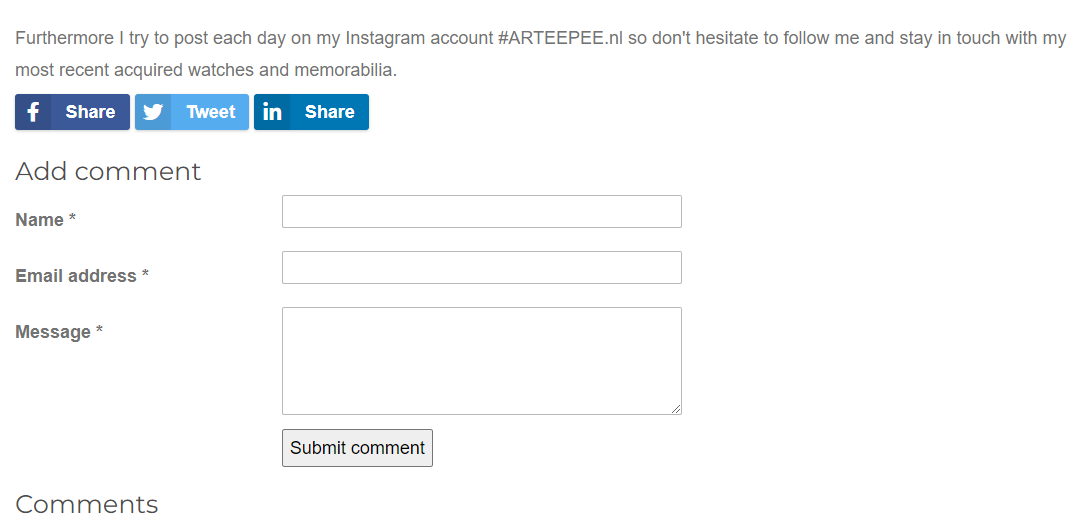Click the LinkedIn logo icon

coord(272,112)
